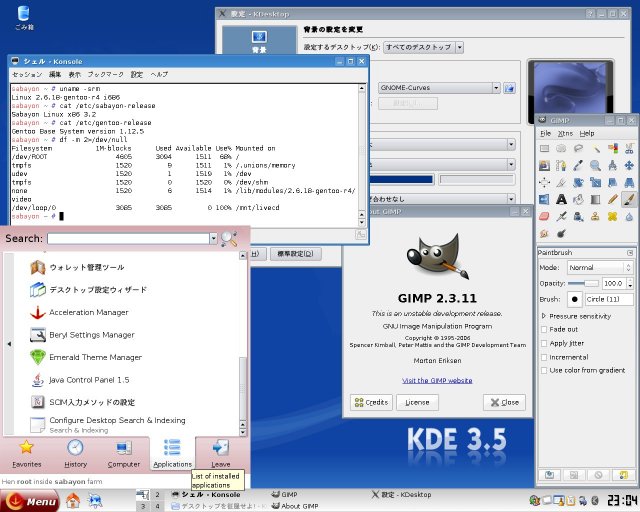This screenshot has width=640, height=512.
Task: Click the application menu Search input field
Action: click(x=129, y=238)
